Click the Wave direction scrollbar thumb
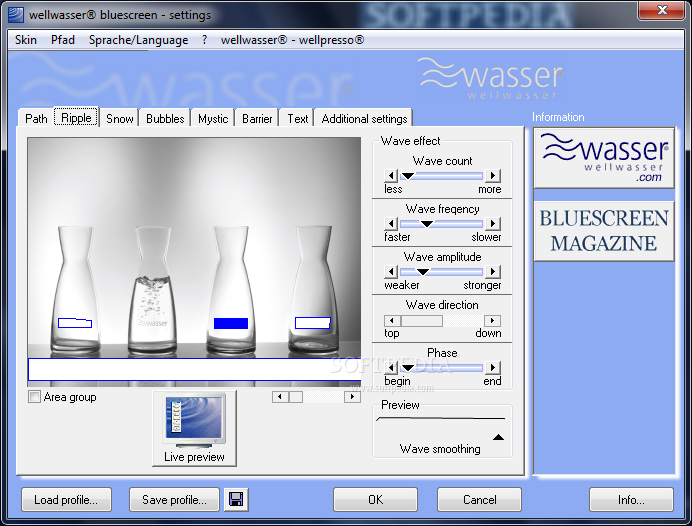692x526 pixels. pyautogui.click(x=421, y=321)
